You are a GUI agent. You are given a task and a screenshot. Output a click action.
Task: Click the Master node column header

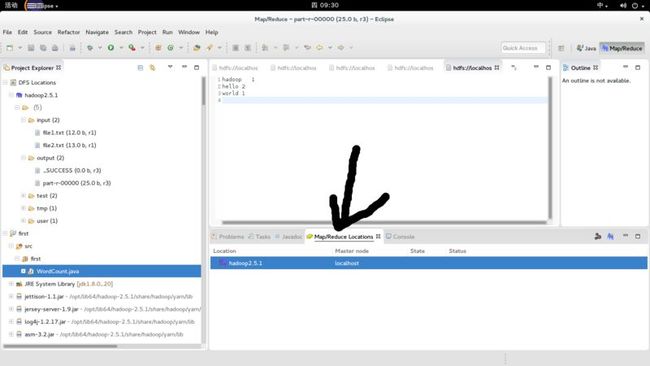[x=352, y=251]
